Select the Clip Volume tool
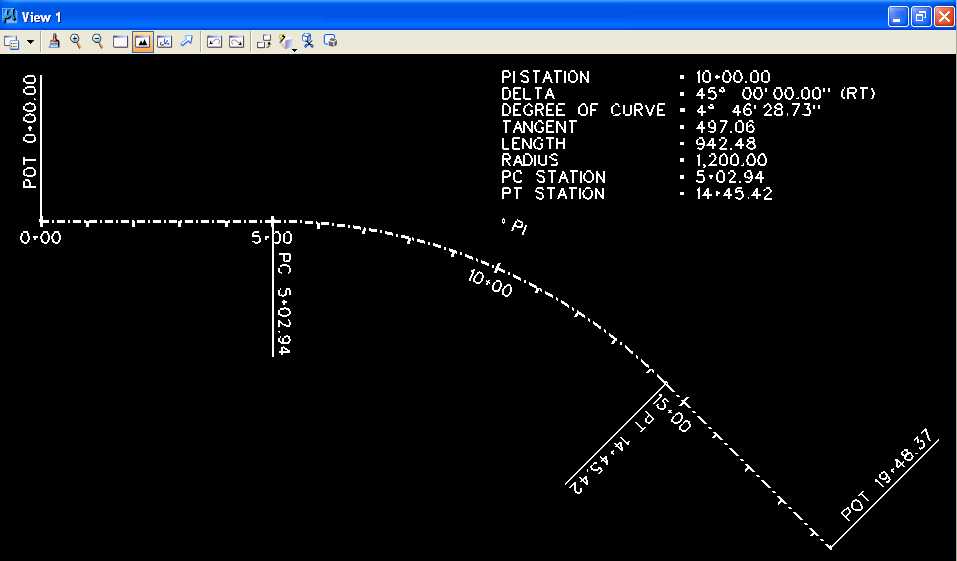957x561 pixels. 308,42
